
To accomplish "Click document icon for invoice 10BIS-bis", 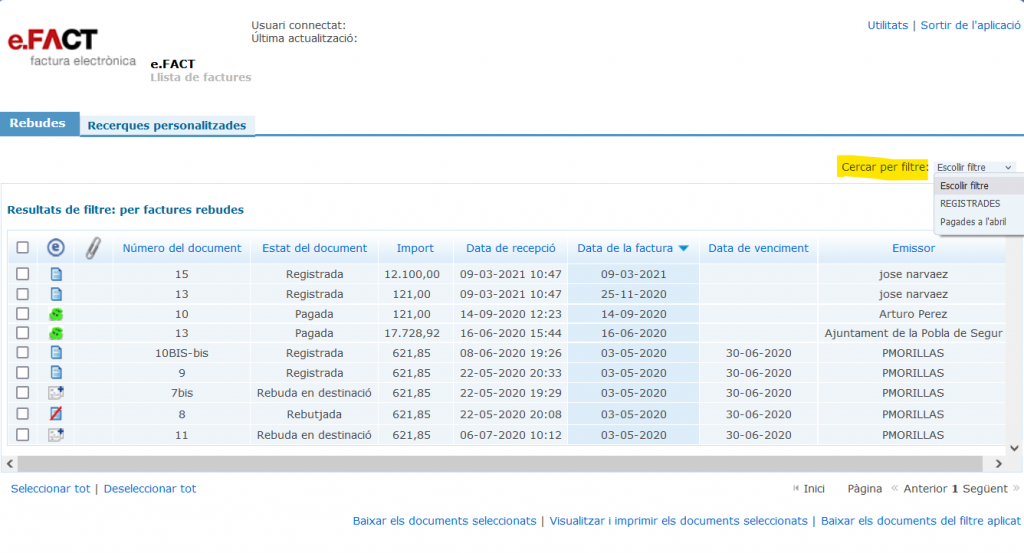I will [x=56, y=353].
